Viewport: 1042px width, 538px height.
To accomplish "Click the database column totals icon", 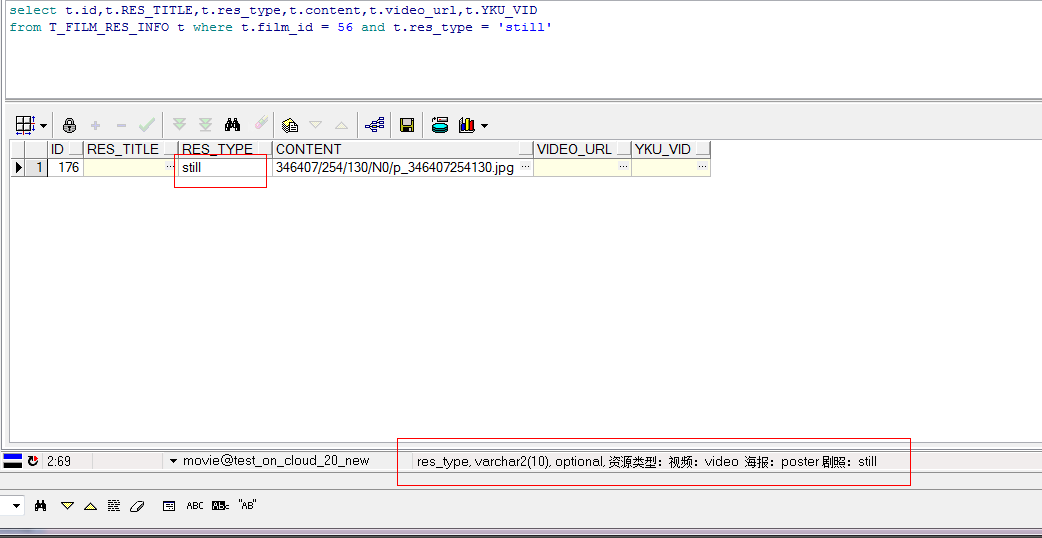I will coord(440,124).
